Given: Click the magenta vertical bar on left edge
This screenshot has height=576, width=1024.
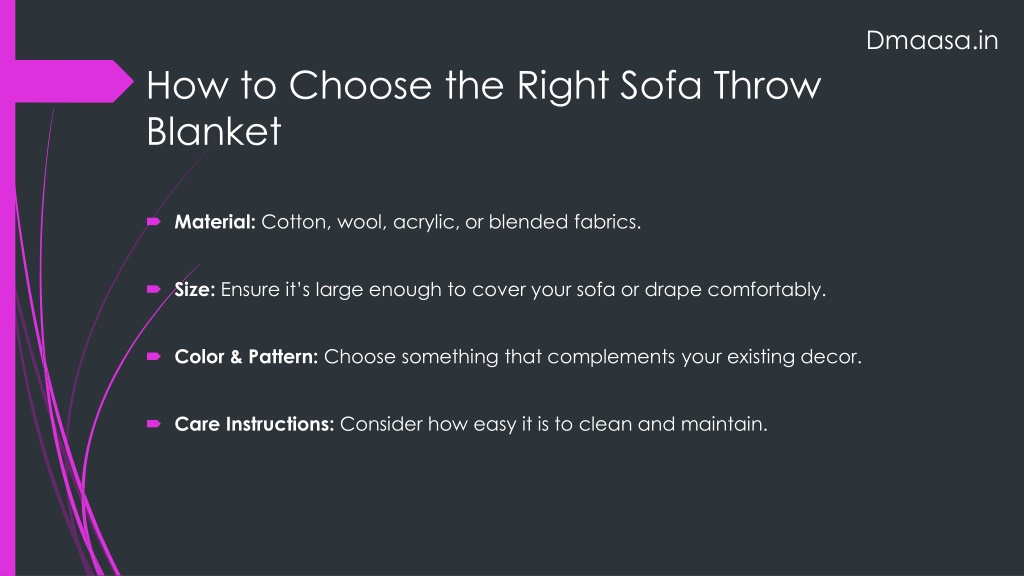Looking at the screenshot, I should (7, 288).
